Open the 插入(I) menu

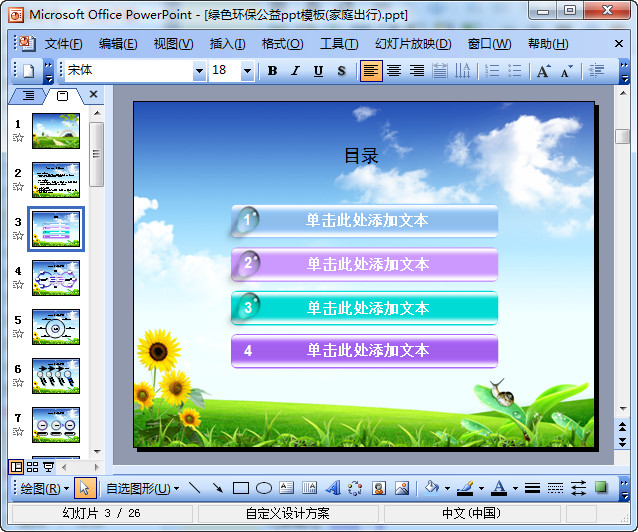[x=227, y=44]
